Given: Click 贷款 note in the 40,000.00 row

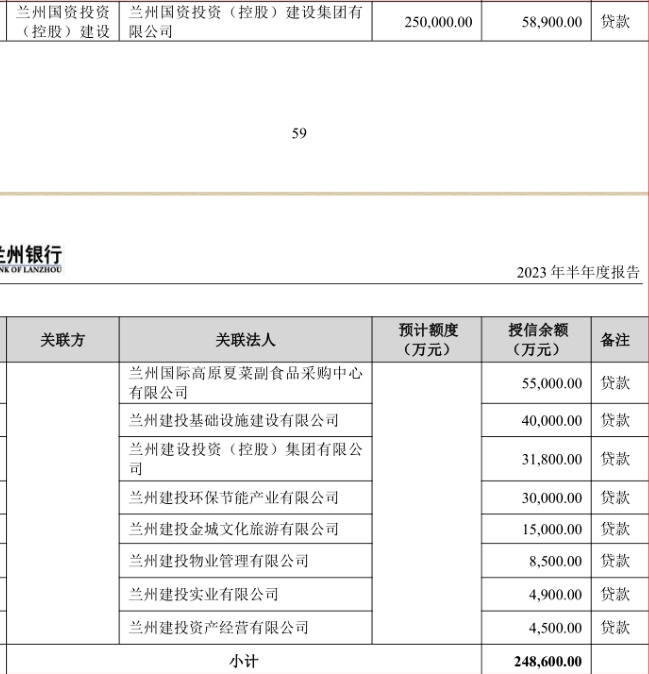Looking at the screenshot, I should (x=615, y=420).
